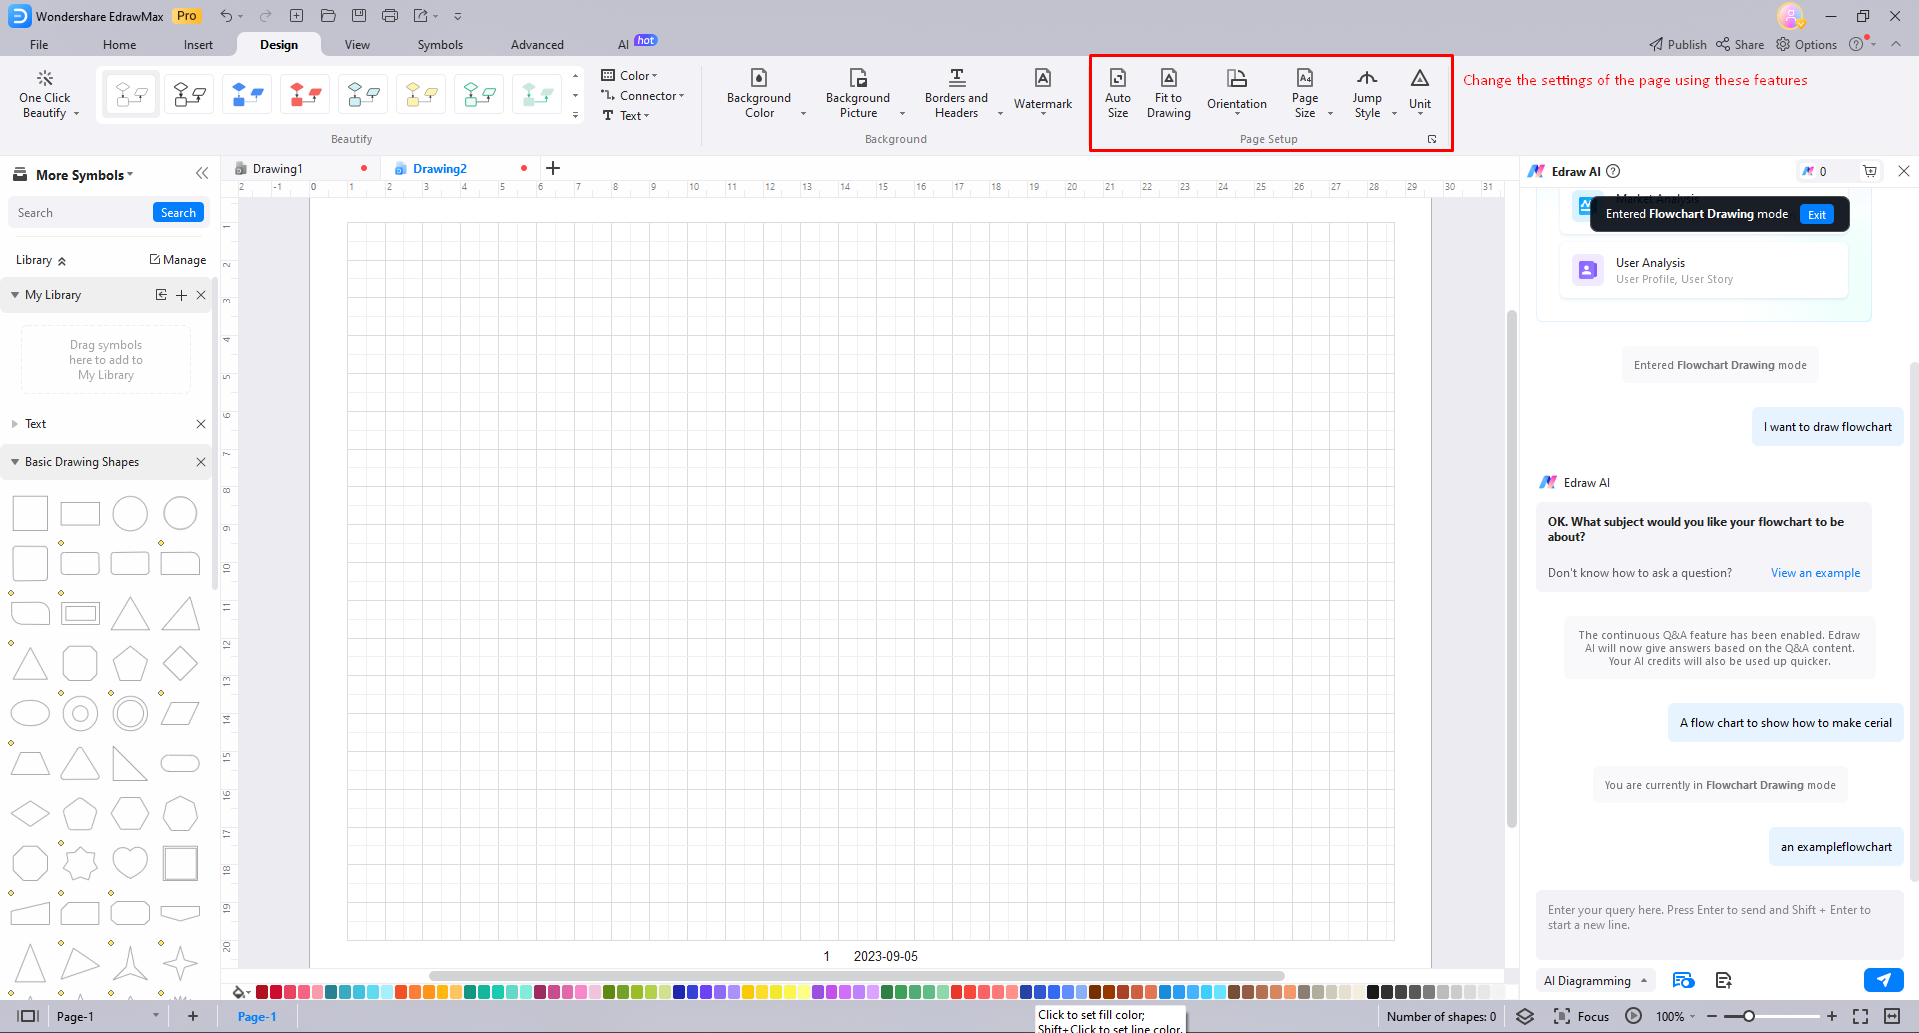Click the Layers icon in status bar

pos(1525,1016)
